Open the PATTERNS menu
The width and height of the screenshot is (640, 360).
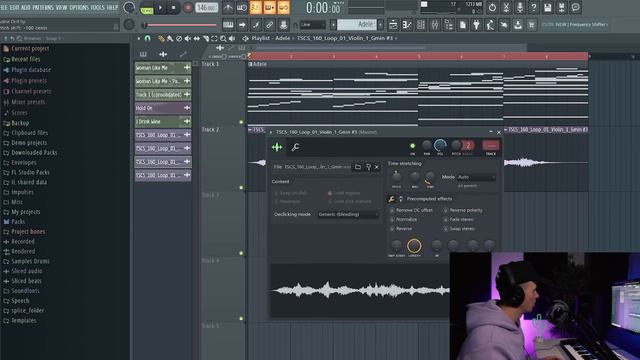click(x=43, y=7)
